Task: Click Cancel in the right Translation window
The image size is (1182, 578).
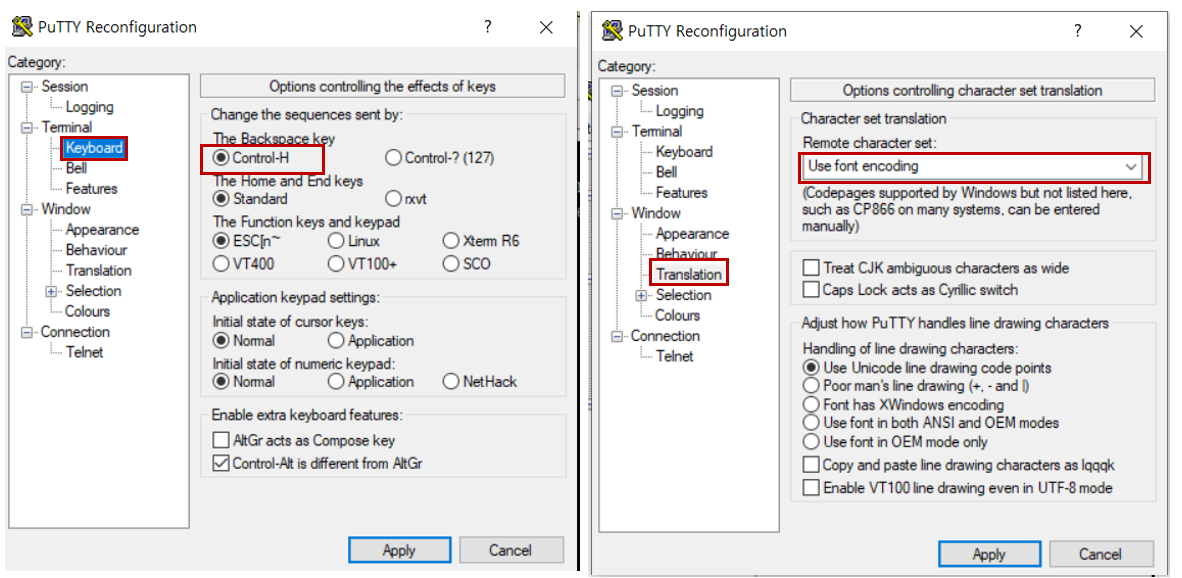Action: click(1101, 554)
